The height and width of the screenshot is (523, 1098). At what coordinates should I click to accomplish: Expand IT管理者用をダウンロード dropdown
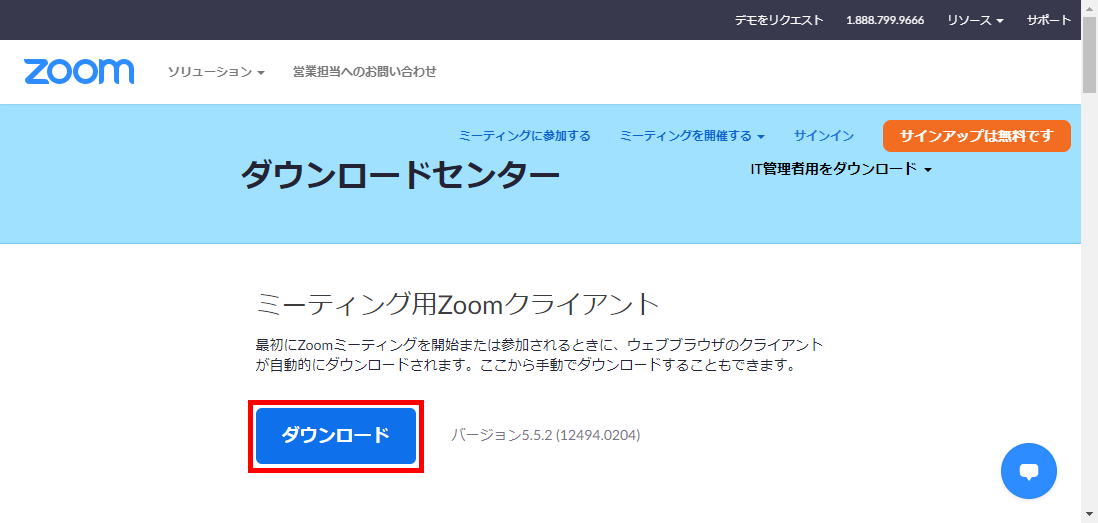tap(841, 169)
